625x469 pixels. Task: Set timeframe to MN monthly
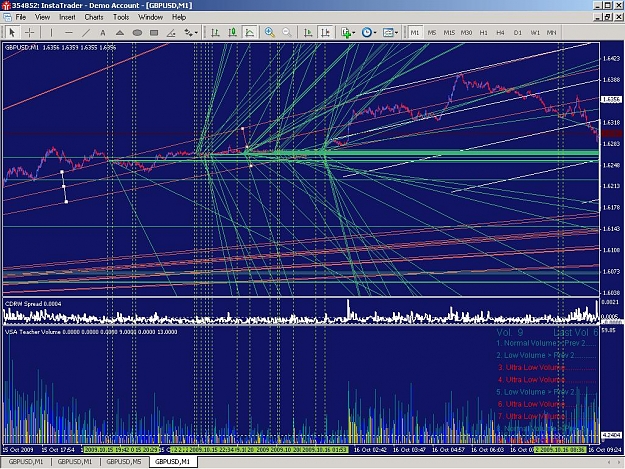pyautogui.click(x=552, y=33)
